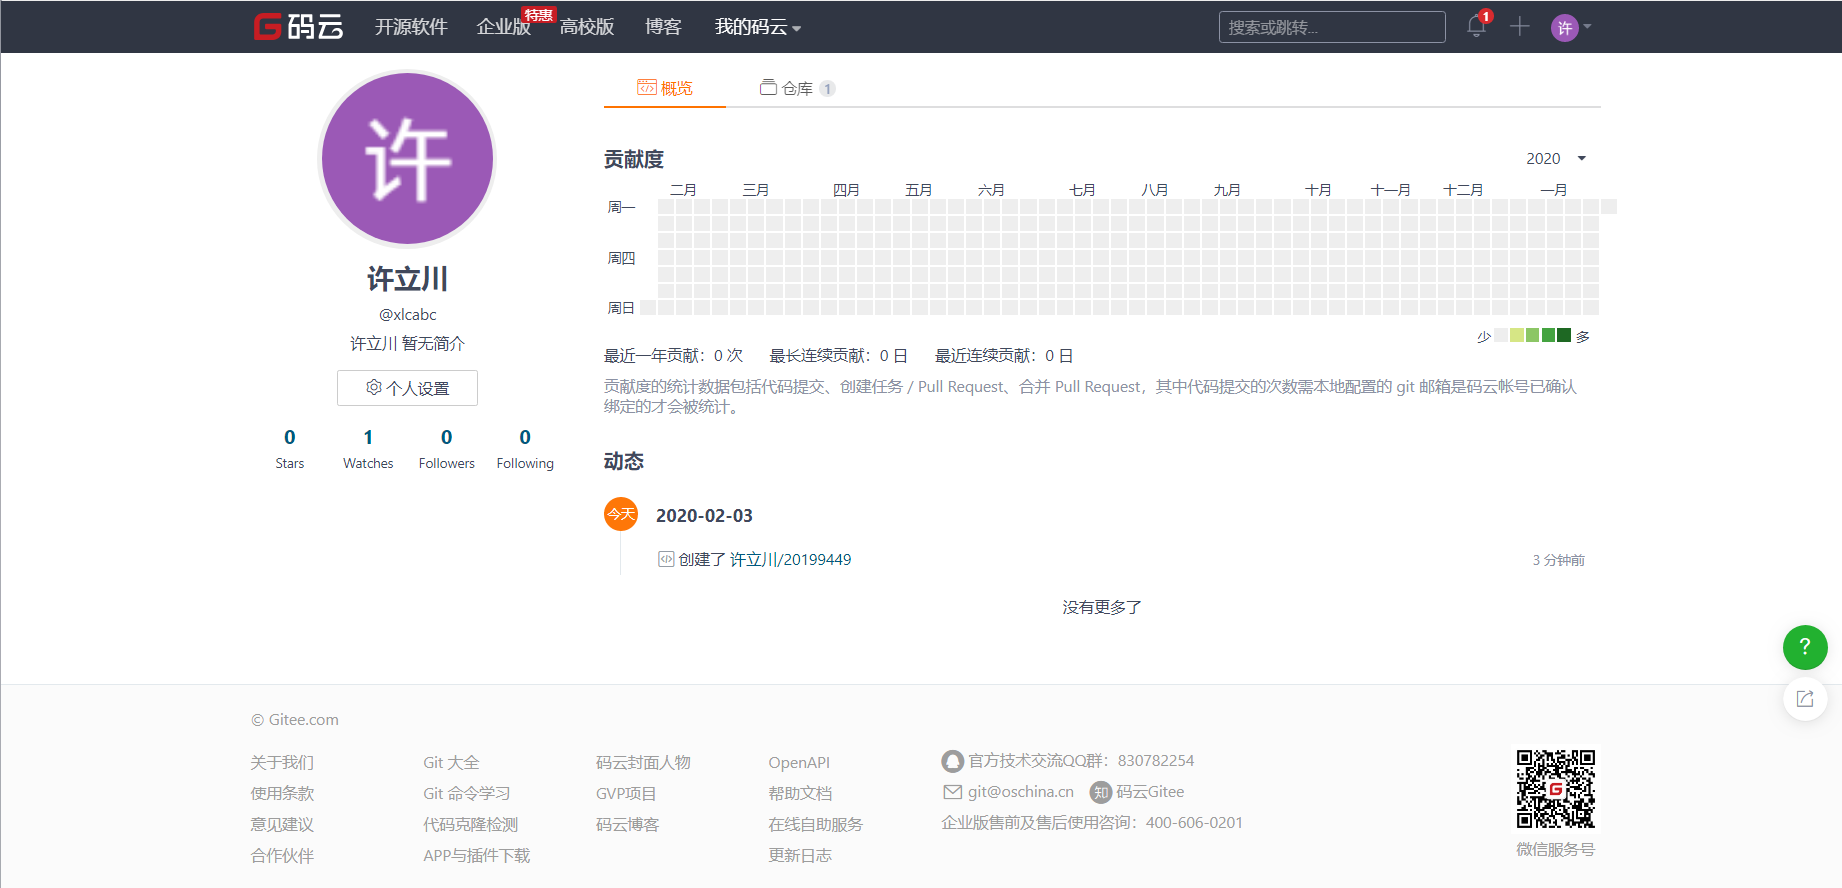1842x888 pixels.
Task: Click the QQ group number 830782254
Action: (1156, 761)
